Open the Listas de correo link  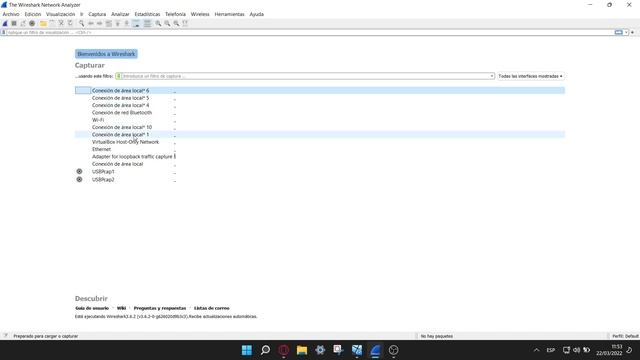coord(211,308)
